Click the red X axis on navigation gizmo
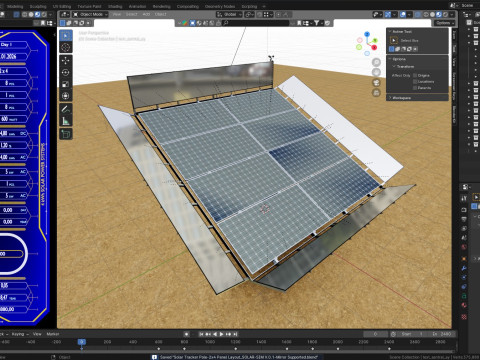480x360 pixels. click(x=374, y=47)
